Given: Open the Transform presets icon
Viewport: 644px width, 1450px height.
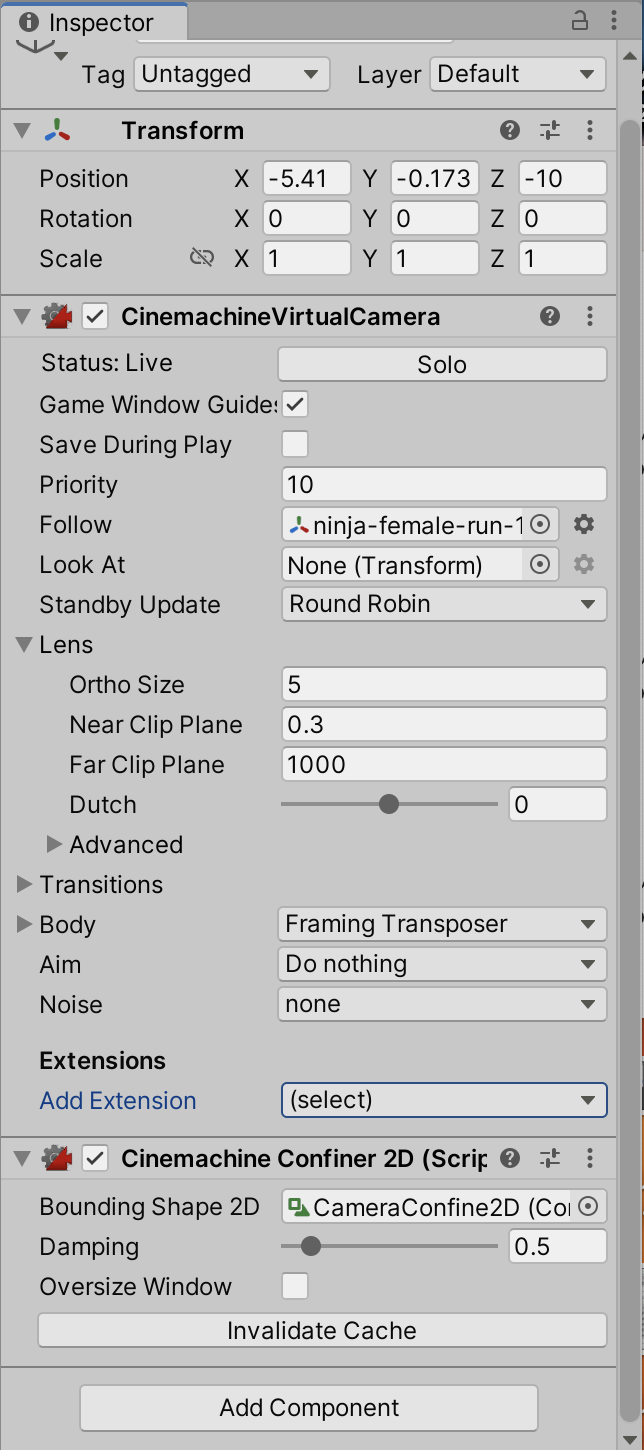Looking at the screenshot, I should [550, 130].
